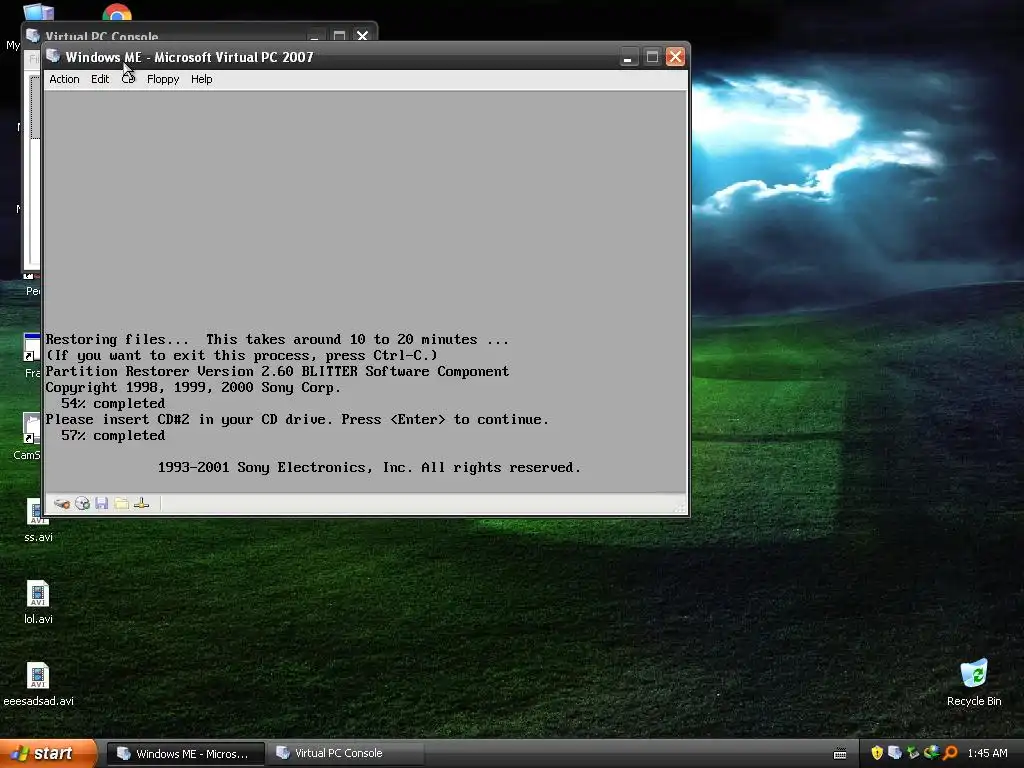Click the 1:45 AM system clock
This screenshot has width=1024, height=768.
tap(987, 753)
